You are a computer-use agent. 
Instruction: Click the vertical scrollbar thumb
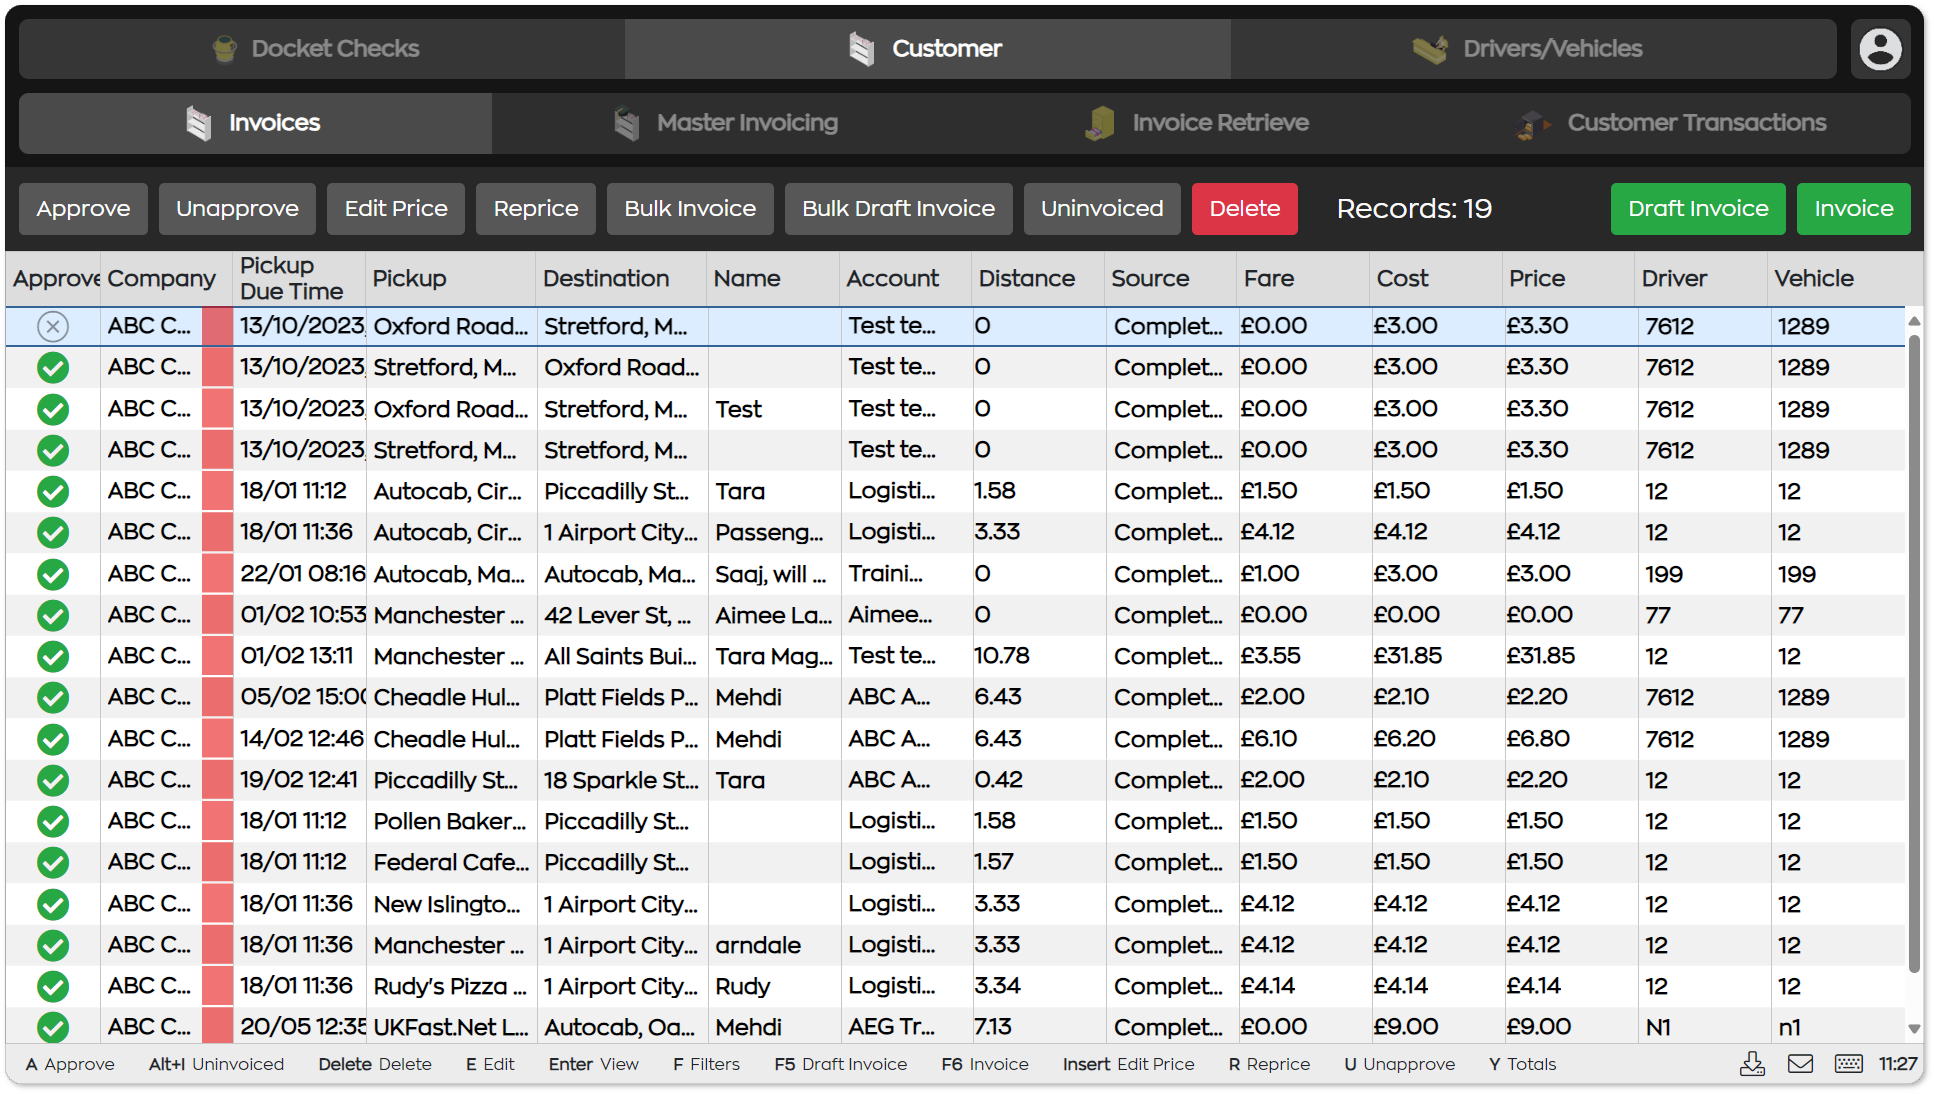pyautogui.click(x=1914, y=652)
